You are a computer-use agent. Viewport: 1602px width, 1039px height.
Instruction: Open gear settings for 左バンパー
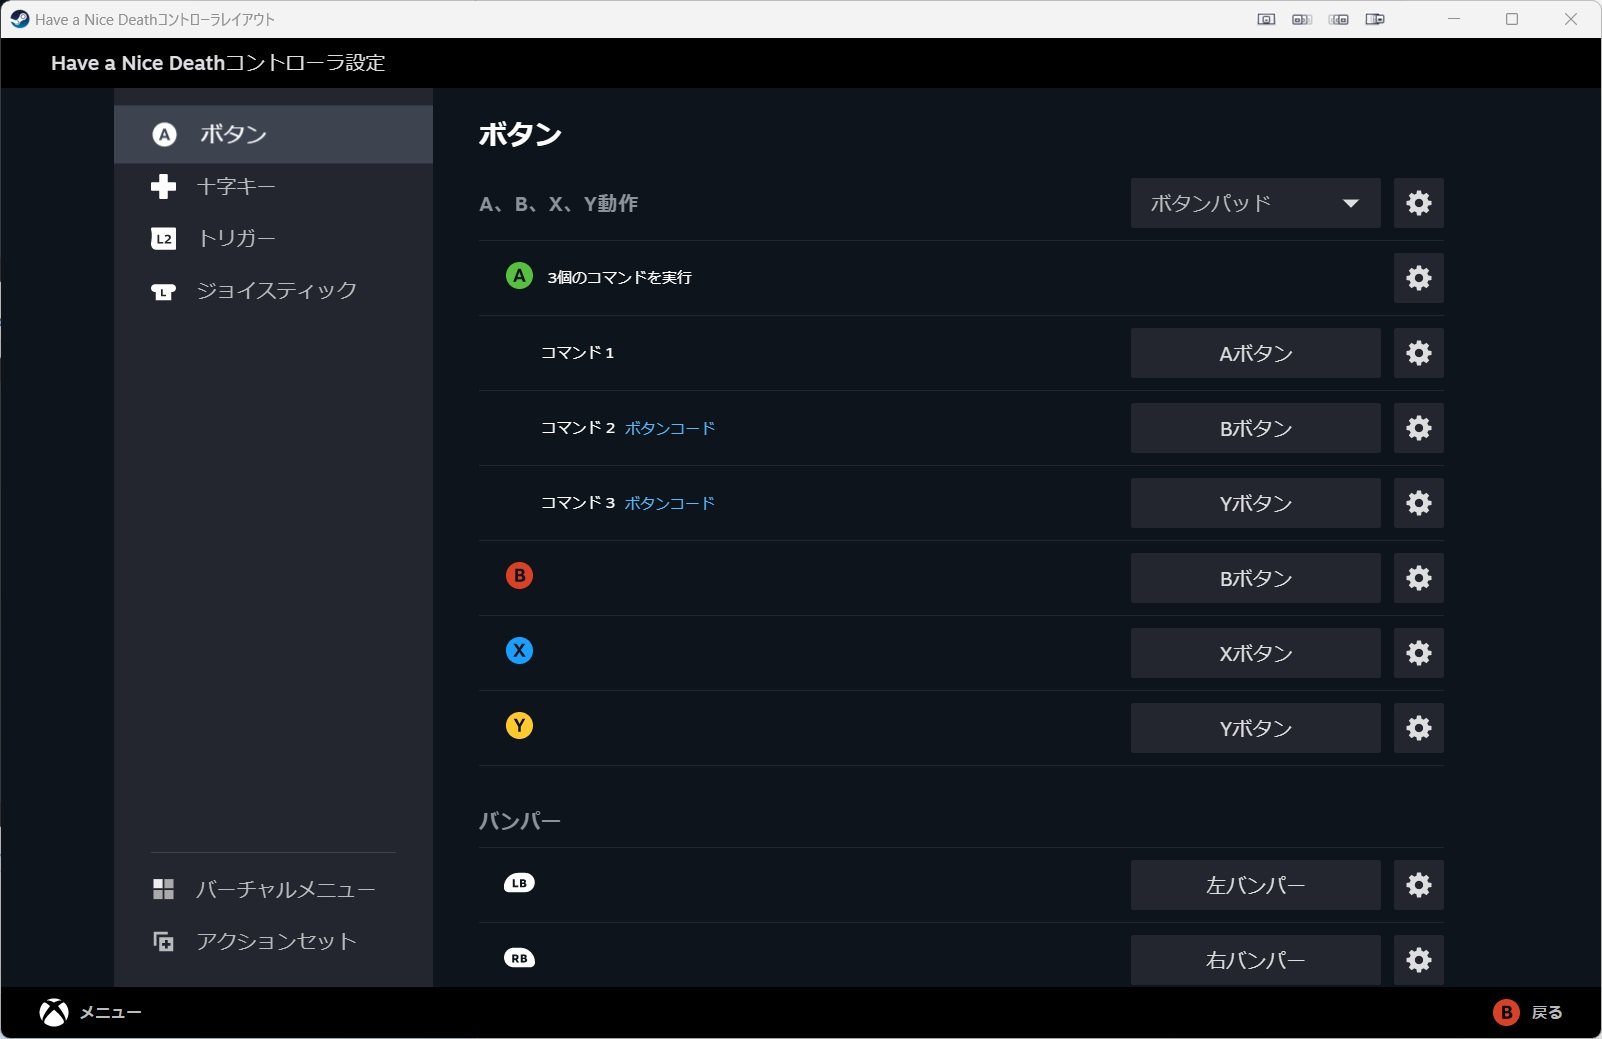pos(1418,885)
